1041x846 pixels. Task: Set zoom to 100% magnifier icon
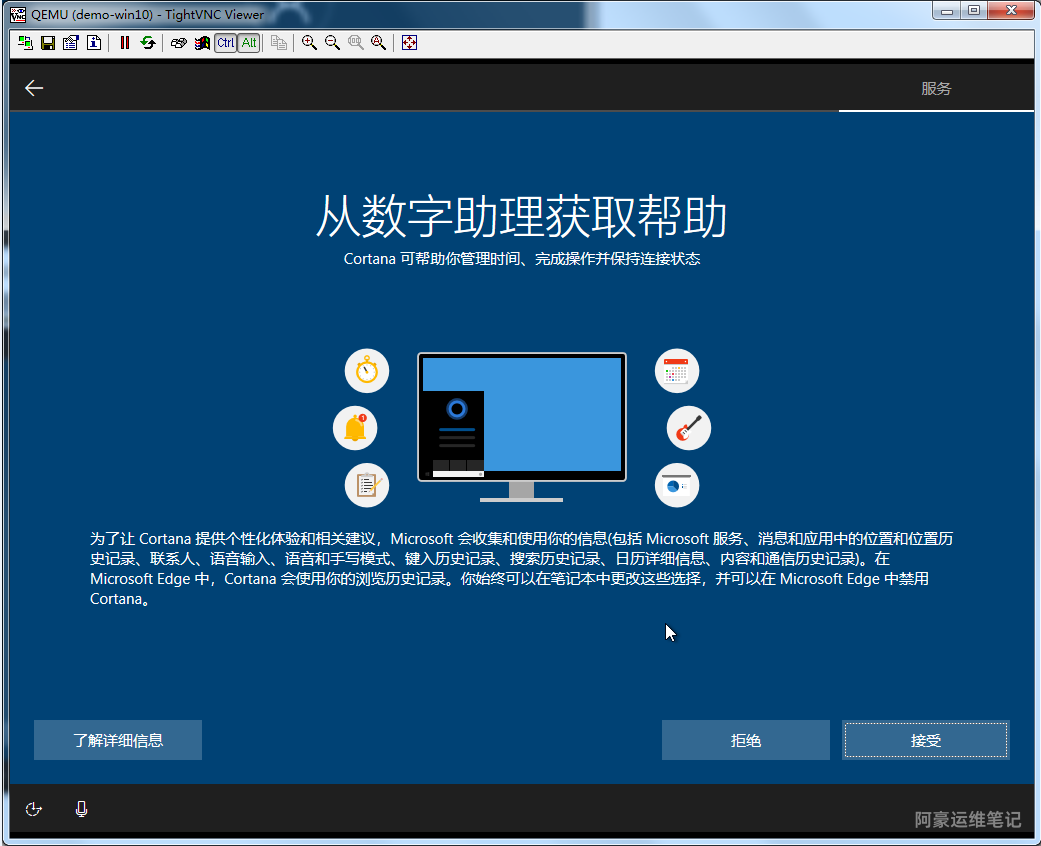(356, 43)
